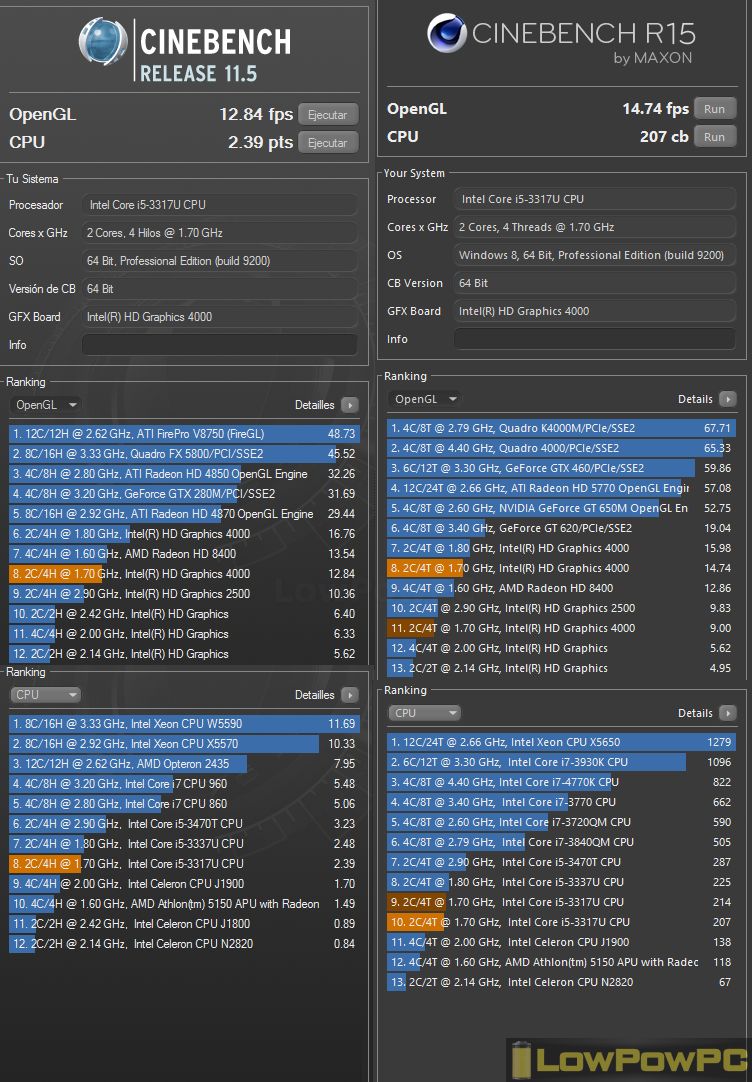Select the Quadro K4000M ranking row in R15
Screen dimensions: 752x1082
tap(562, 429)
